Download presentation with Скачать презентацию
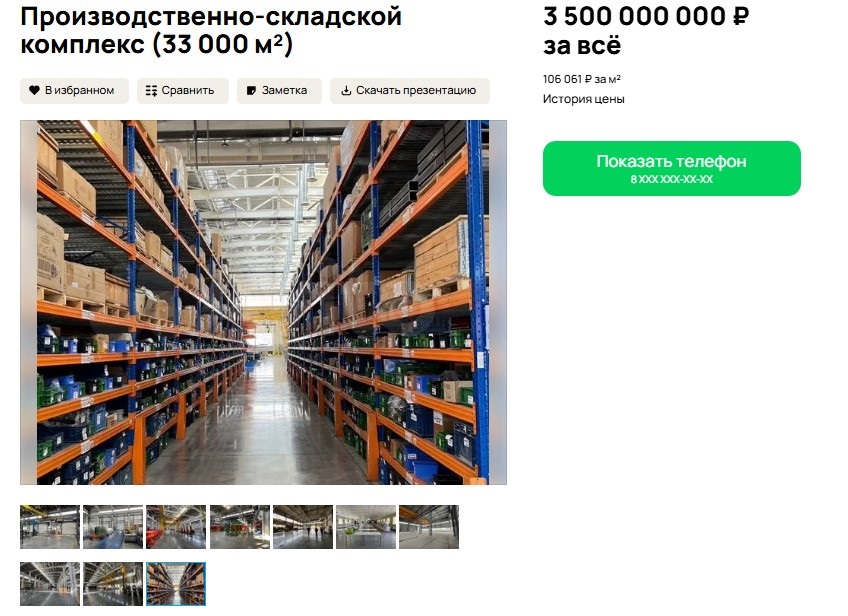The width and height of the screenshot is (848, 616). point(410,90)
